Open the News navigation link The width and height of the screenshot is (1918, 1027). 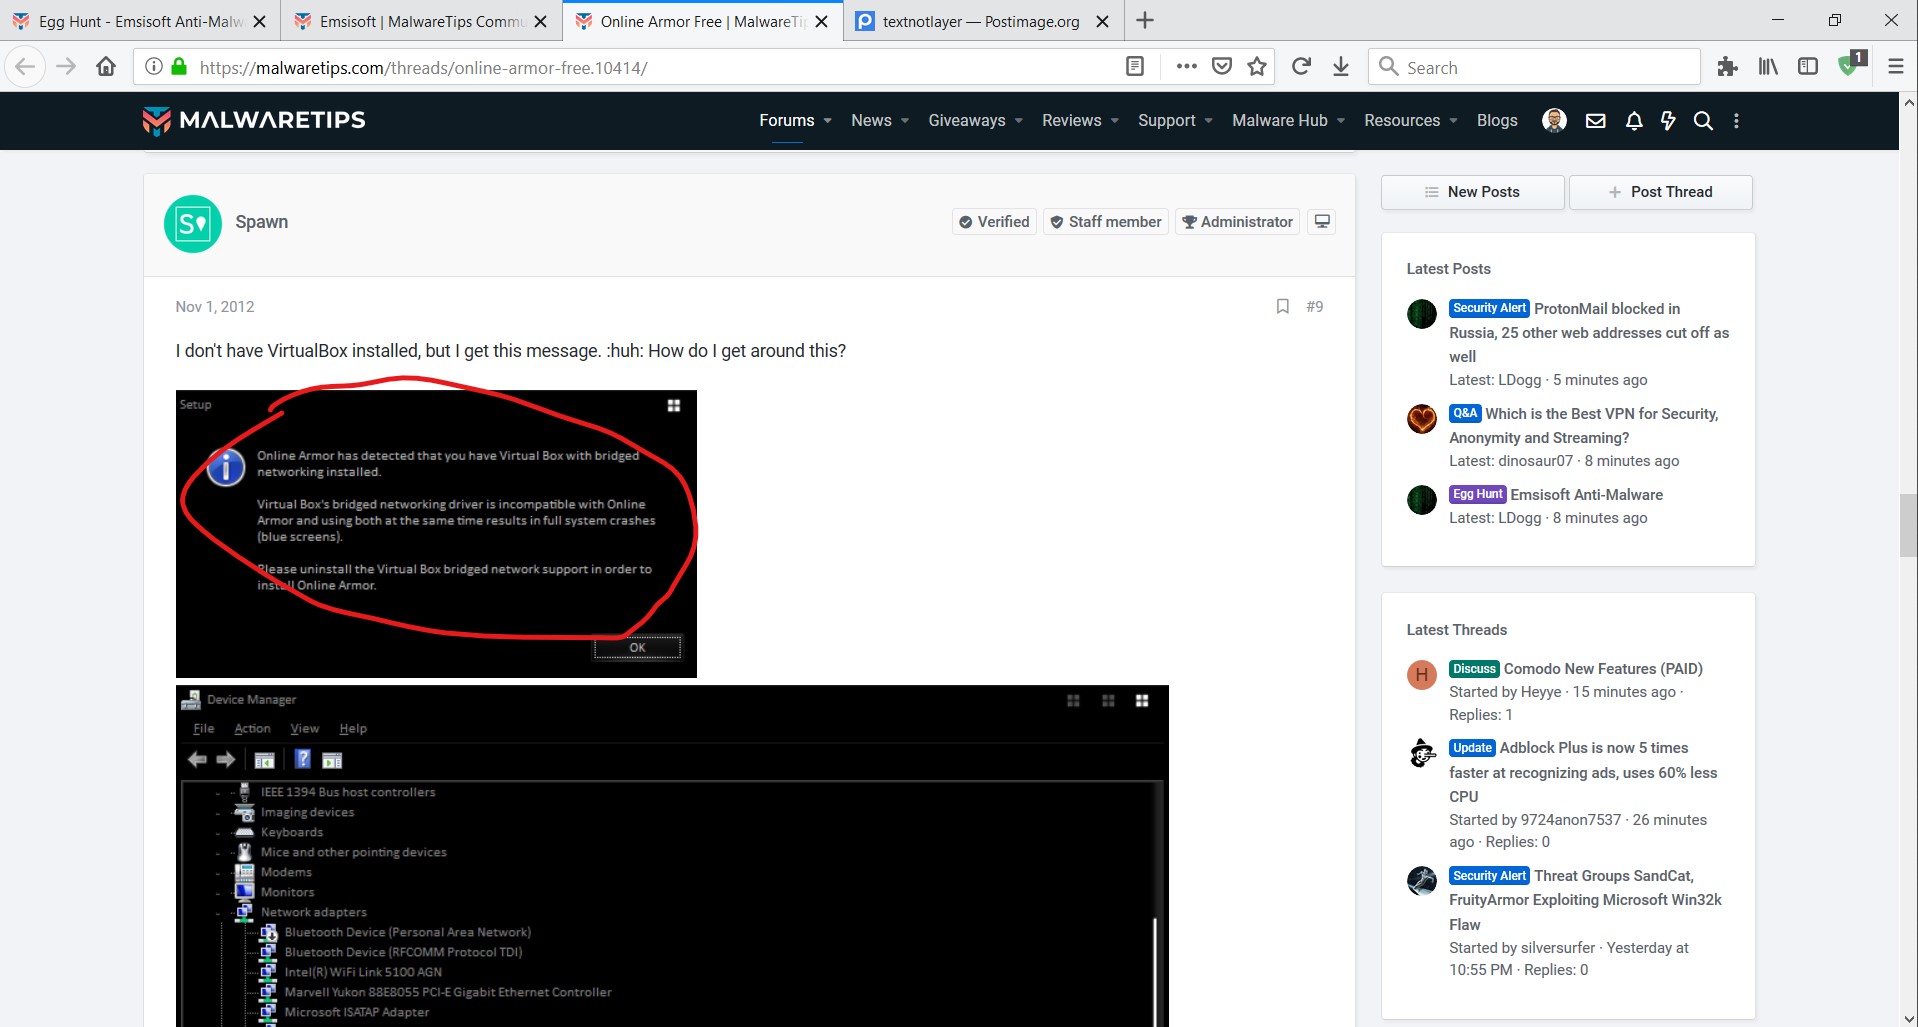(871, 121)
